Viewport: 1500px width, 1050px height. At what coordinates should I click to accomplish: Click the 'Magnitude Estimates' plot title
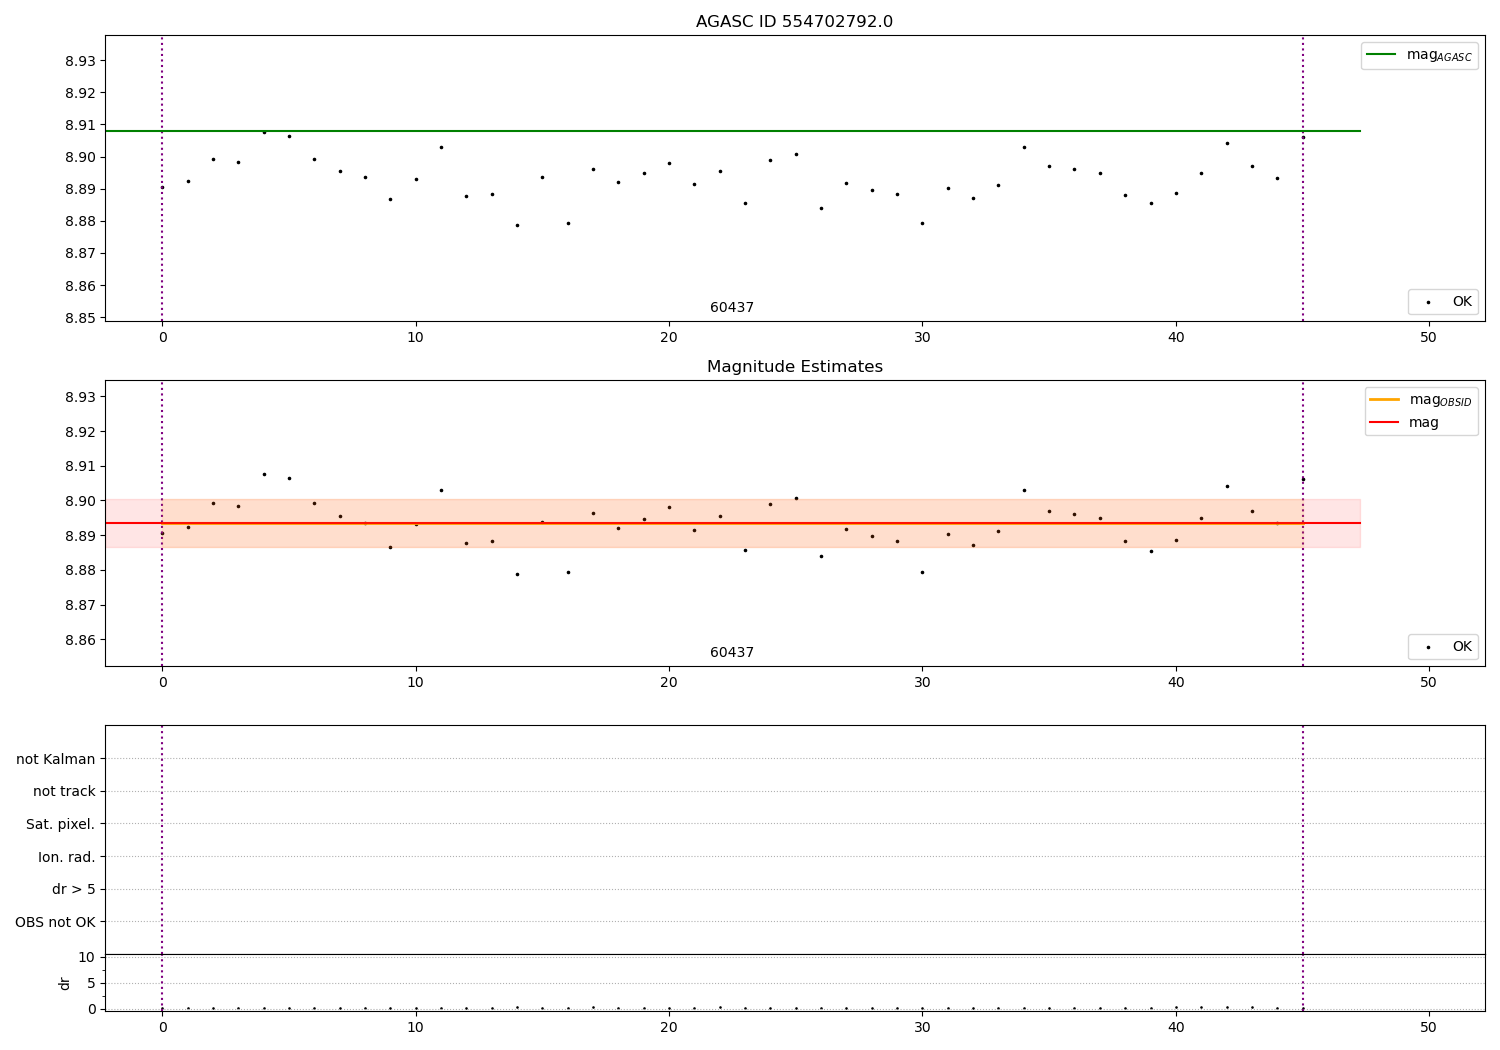(x=794, y=367)
